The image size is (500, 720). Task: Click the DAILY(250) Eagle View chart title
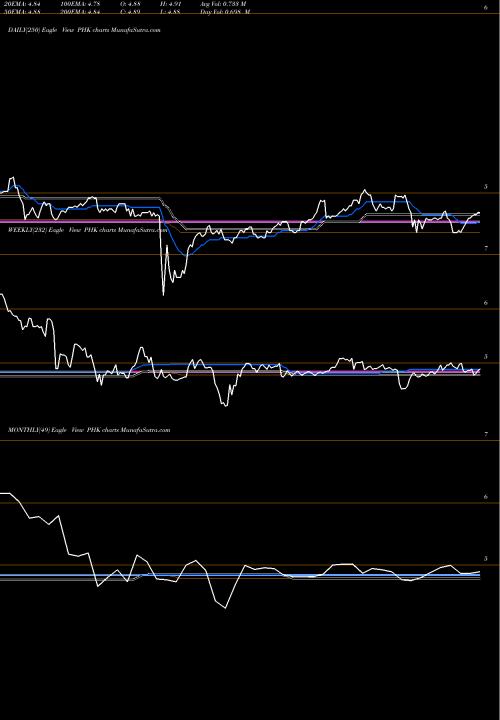(84, 30)
